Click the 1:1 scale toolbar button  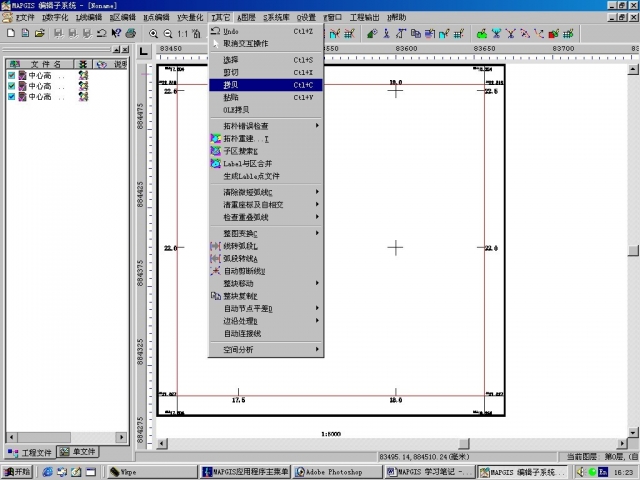[183, 33]
